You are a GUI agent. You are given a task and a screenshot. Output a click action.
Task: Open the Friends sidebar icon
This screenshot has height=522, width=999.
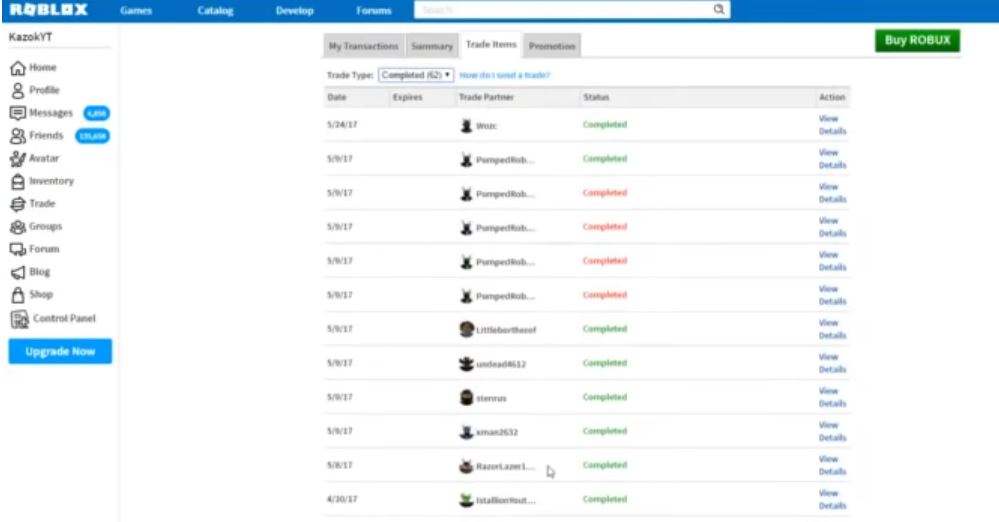18,136
